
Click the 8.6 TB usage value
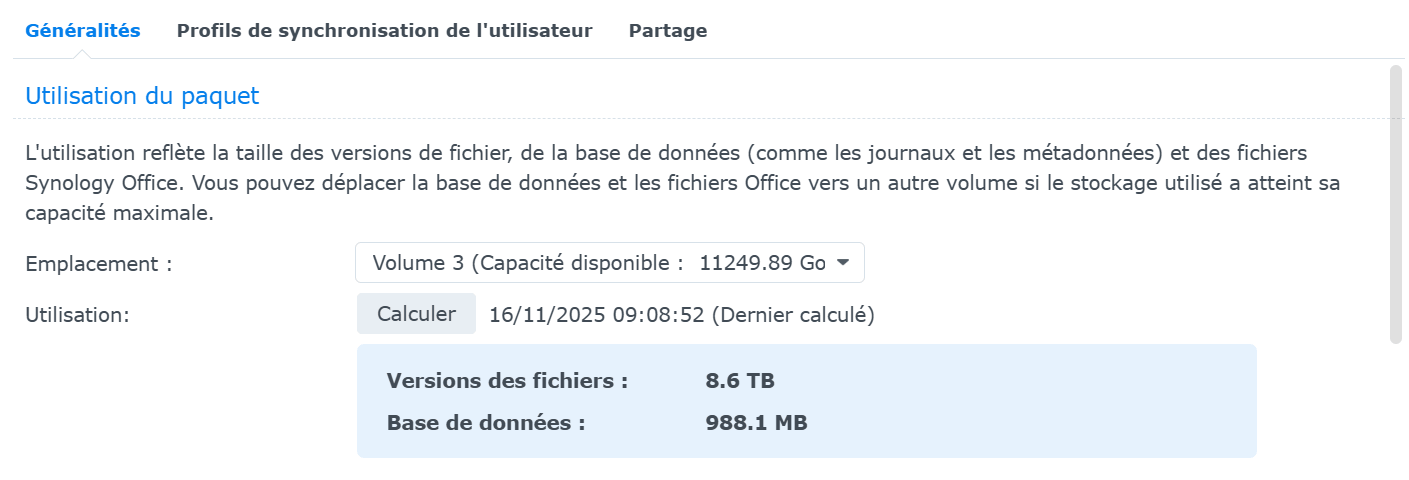click(x=739, y=381)
